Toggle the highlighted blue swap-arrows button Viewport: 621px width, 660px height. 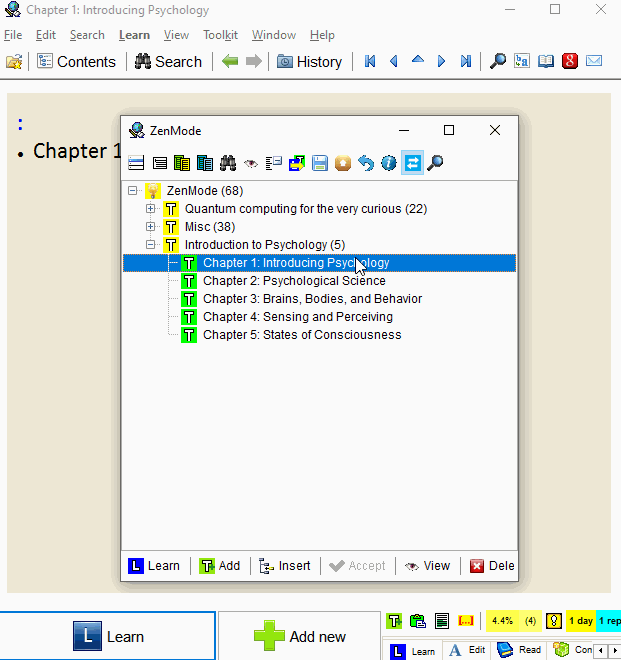tap(412, 163)
